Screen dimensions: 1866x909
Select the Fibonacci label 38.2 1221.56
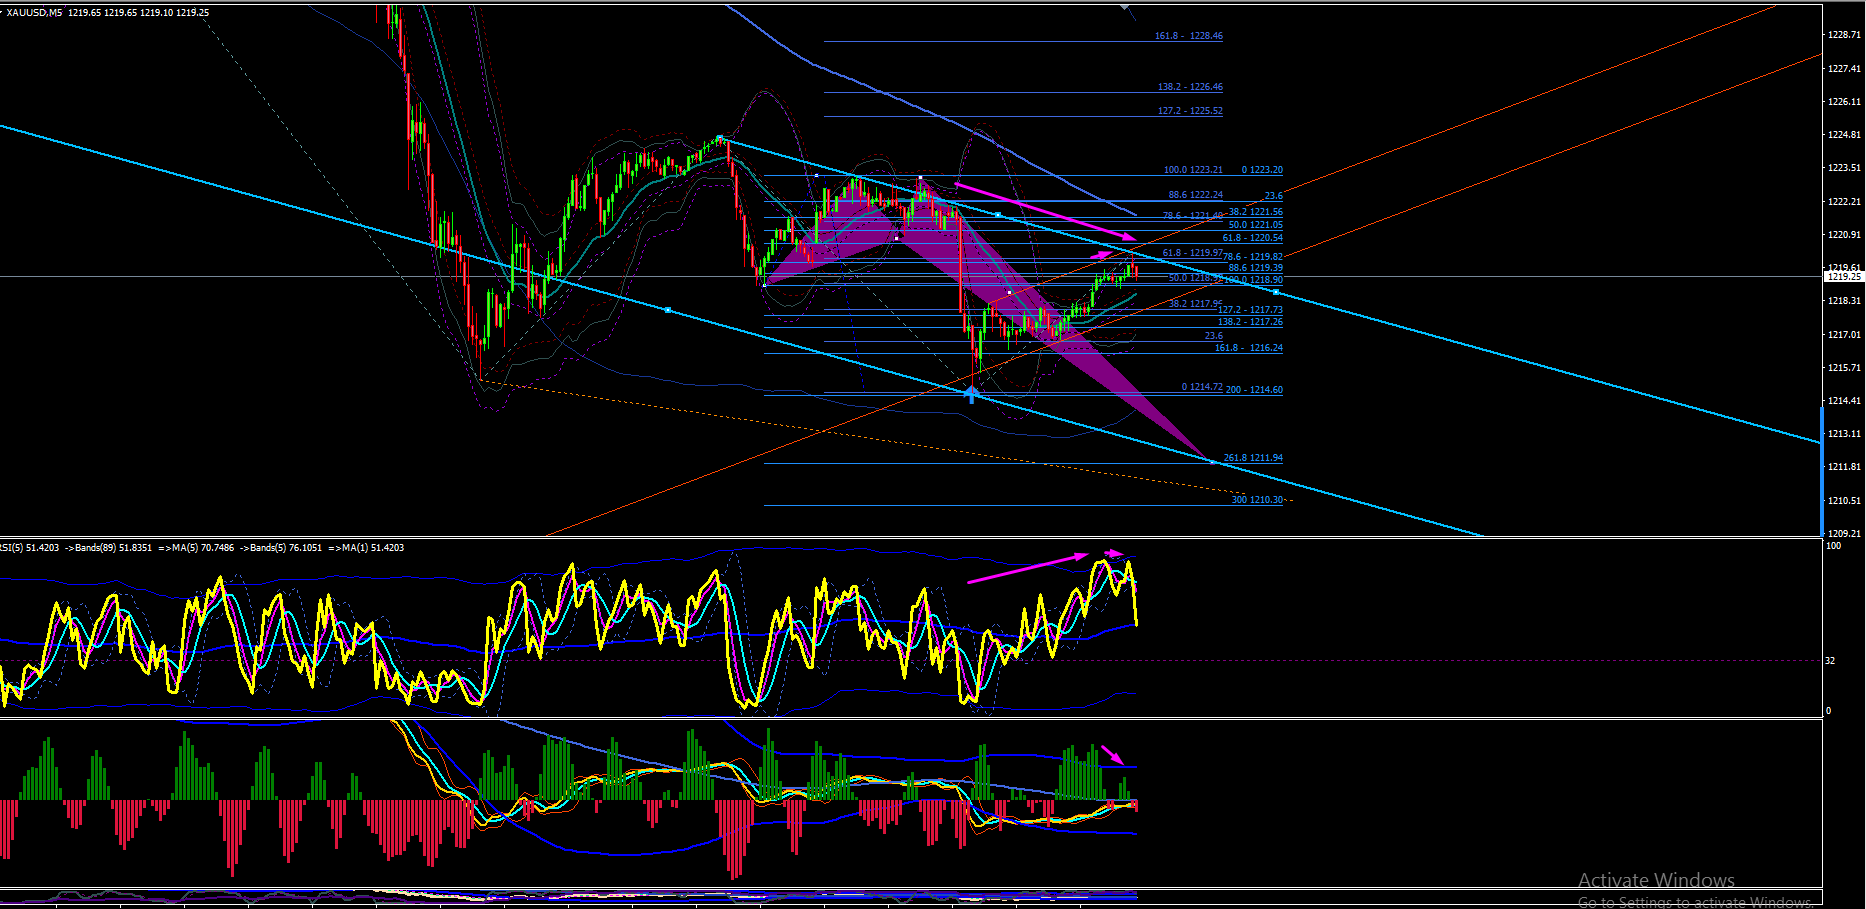click(1255, 212)
